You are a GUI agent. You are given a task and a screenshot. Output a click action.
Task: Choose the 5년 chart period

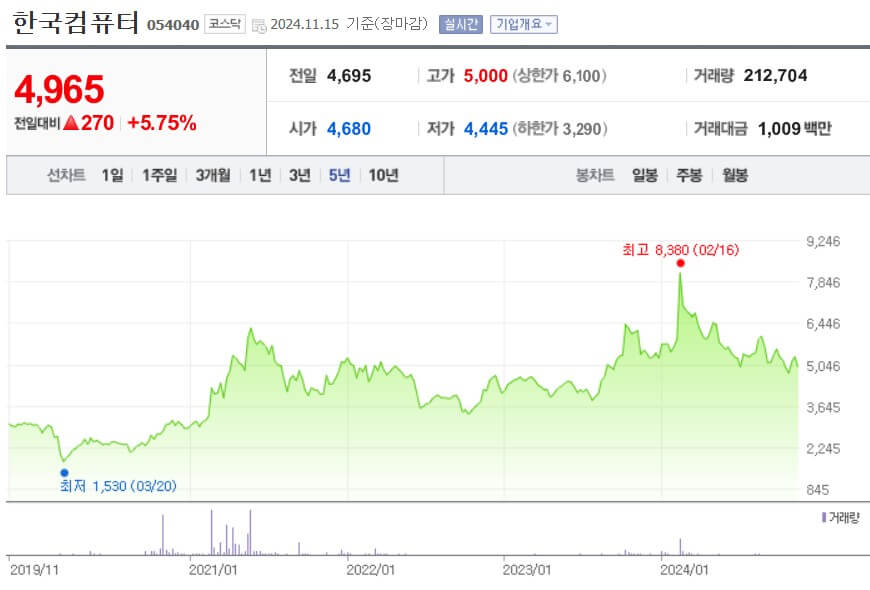(340, 175)
